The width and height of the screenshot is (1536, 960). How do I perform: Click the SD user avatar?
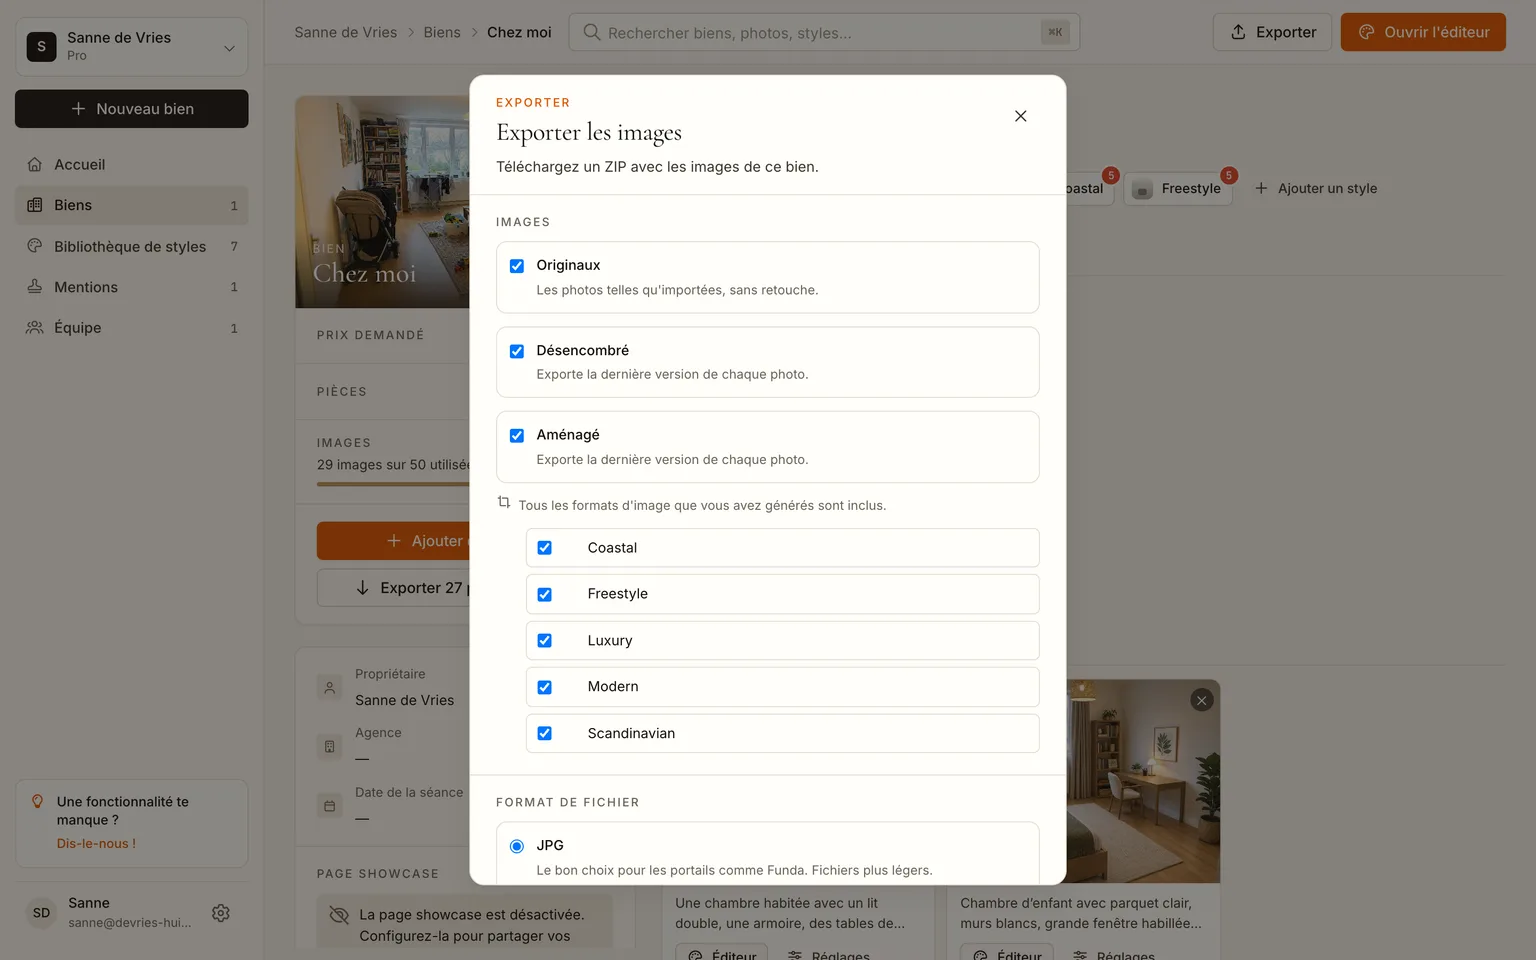click(x=41, y=913)
